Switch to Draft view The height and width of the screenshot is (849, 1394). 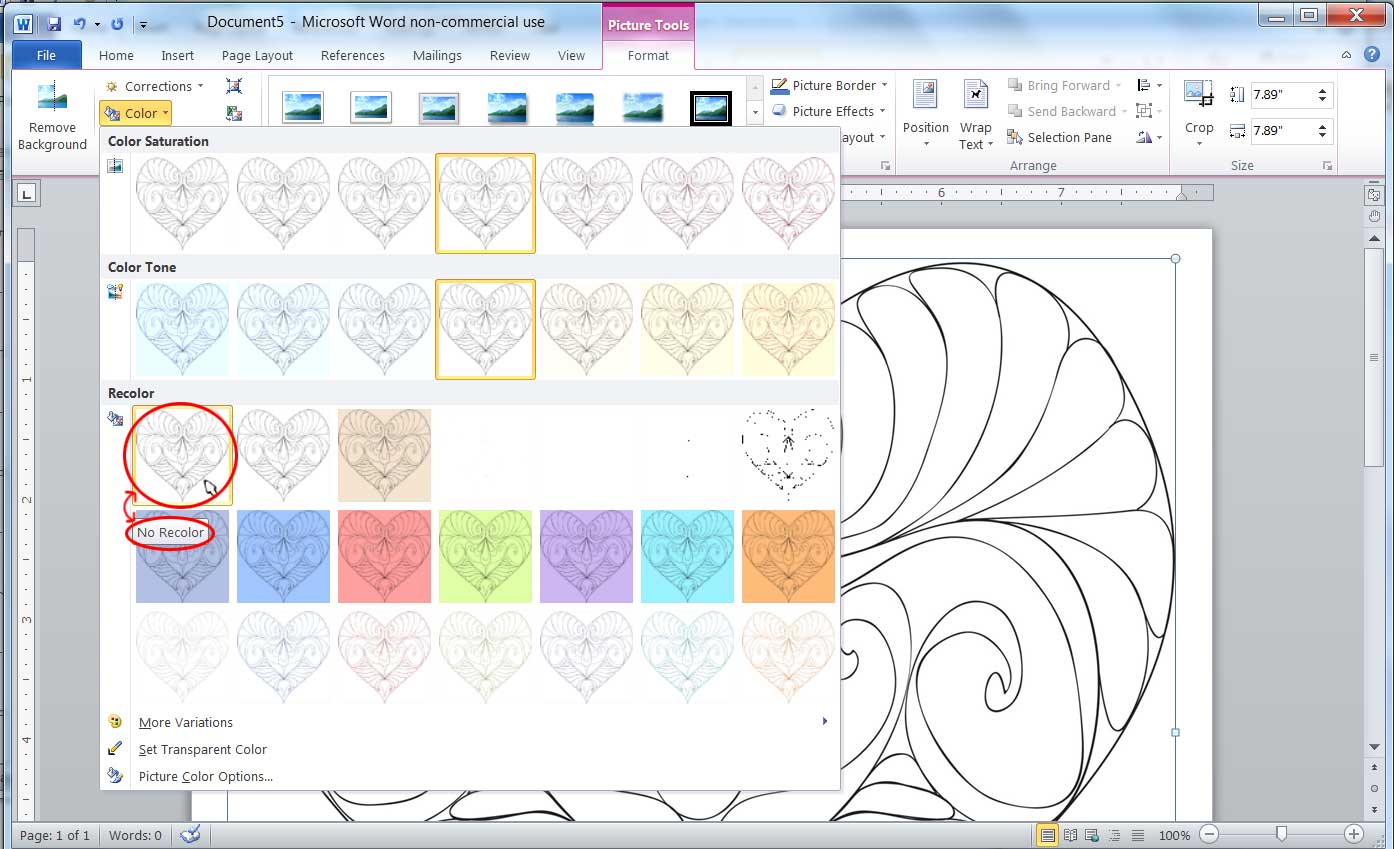[1138, 833]
